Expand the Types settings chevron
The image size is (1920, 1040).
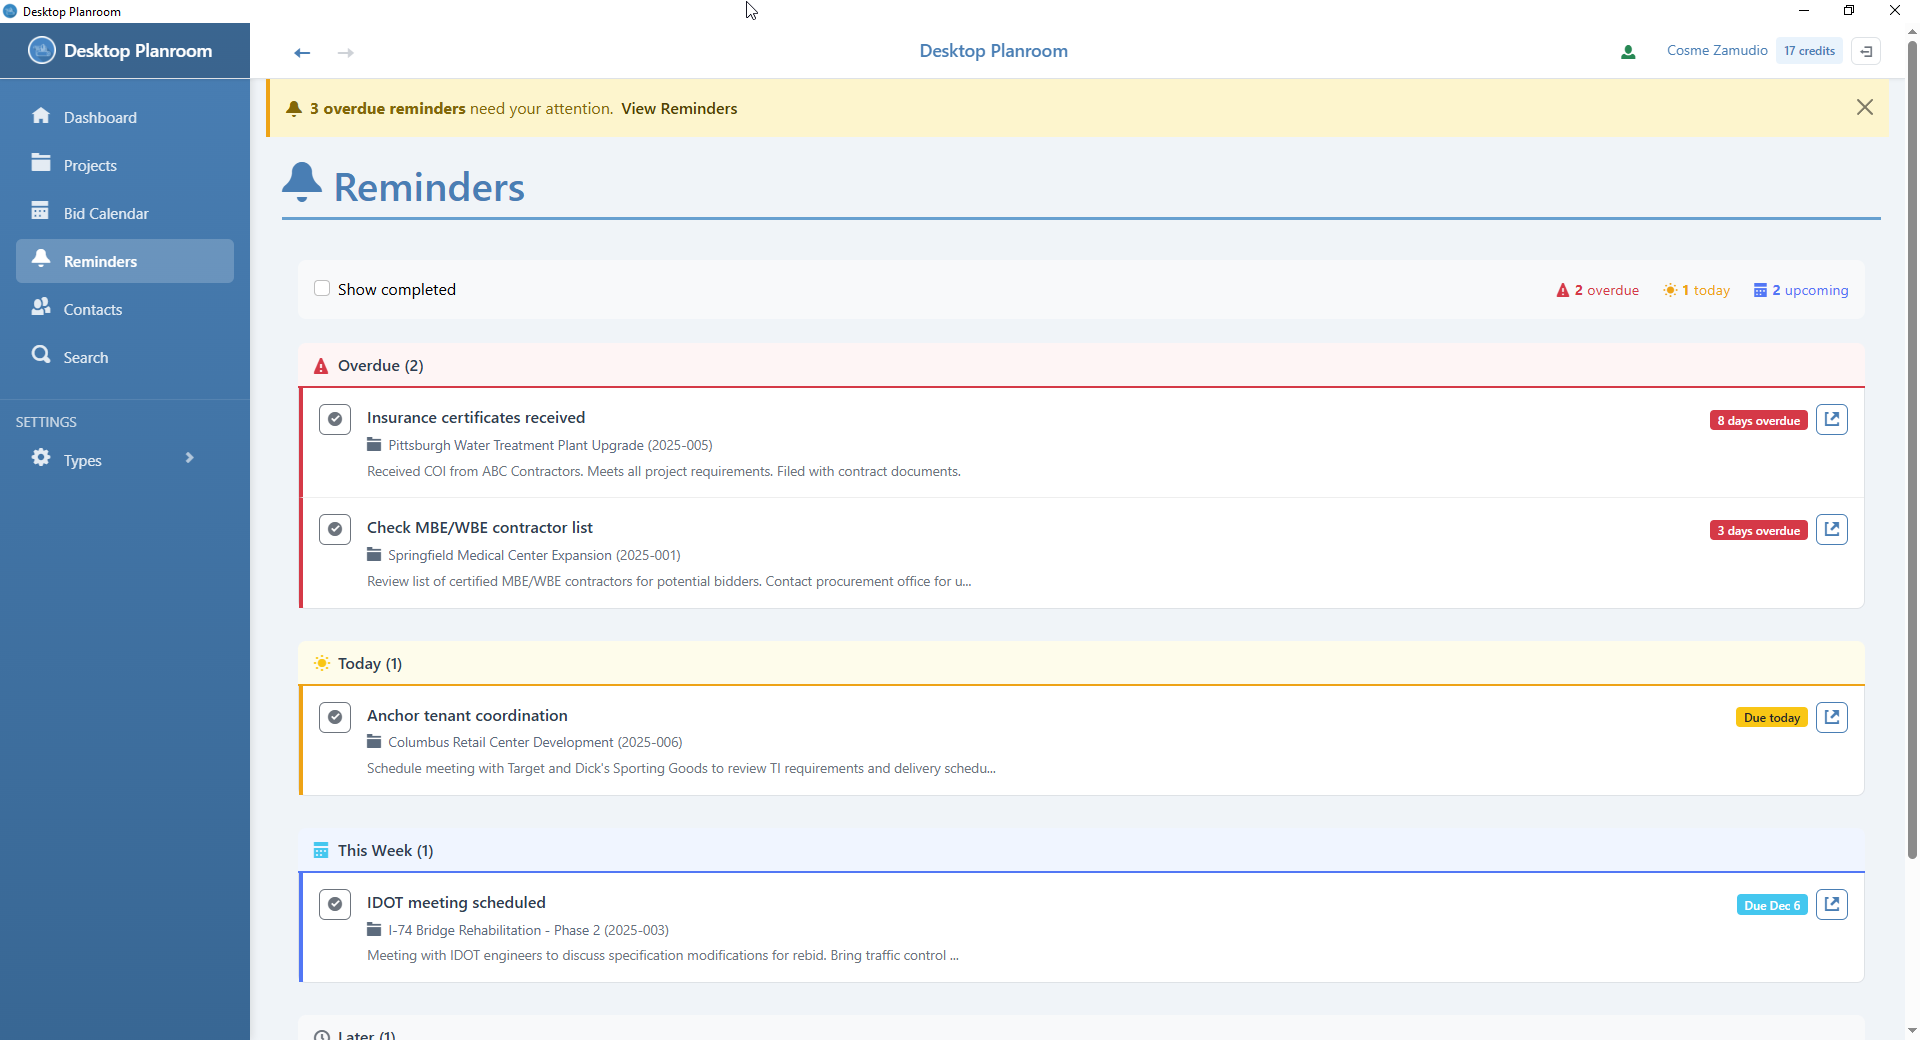[189, 458]
